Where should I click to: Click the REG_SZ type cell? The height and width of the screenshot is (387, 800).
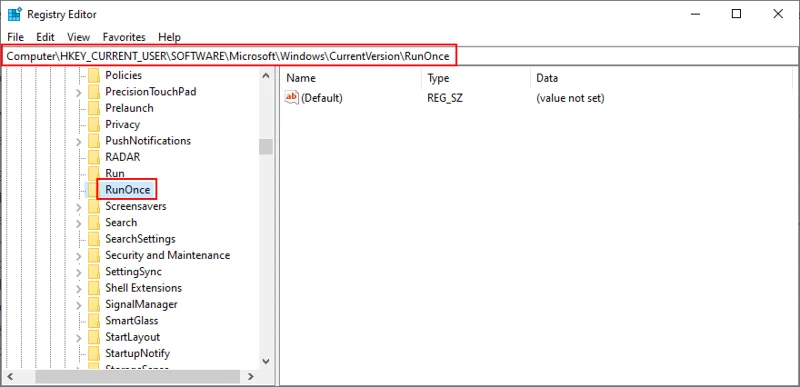pyautogui.click(x=445, y=98)
